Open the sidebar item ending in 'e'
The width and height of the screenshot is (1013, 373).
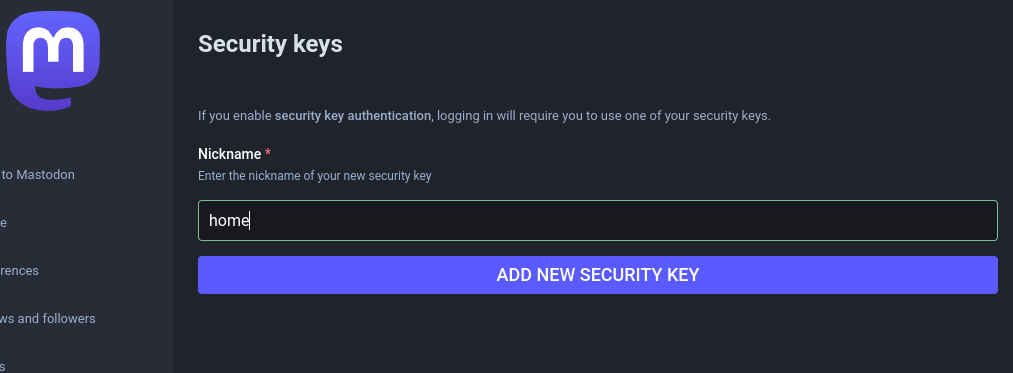coord(3,222)
